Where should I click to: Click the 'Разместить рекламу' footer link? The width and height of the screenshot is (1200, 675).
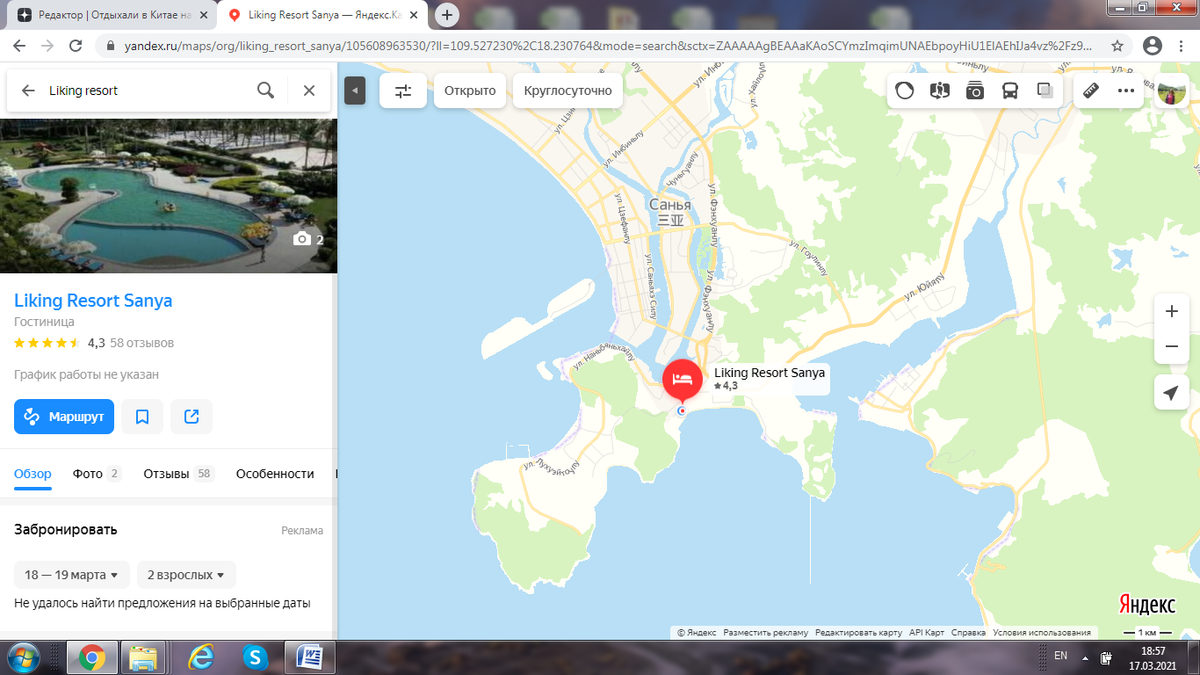pos(766,632)
